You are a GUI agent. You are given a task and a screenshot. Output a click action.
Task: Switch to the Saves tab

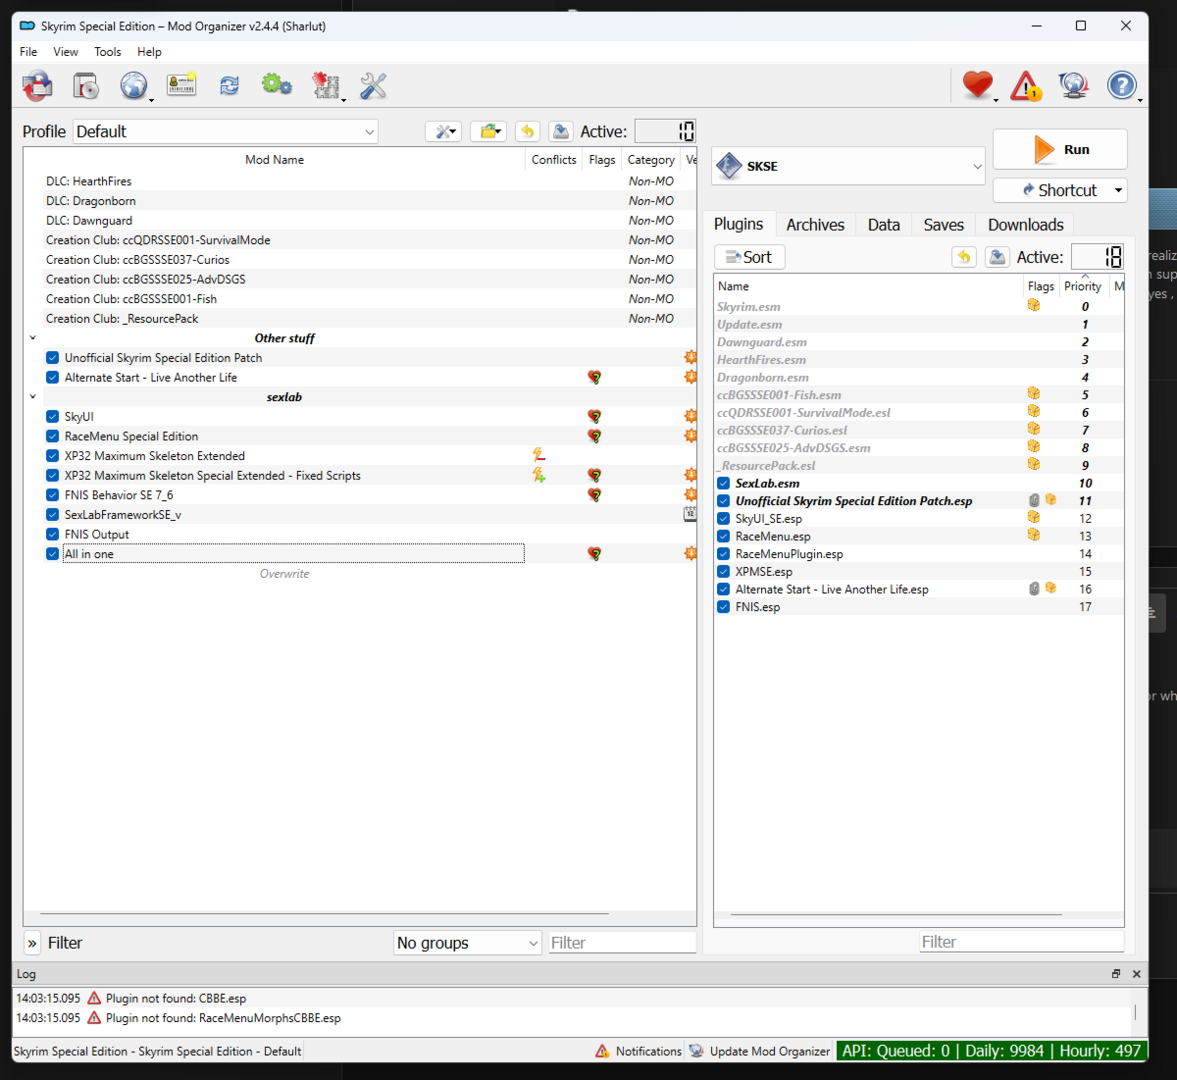[943, 224]
